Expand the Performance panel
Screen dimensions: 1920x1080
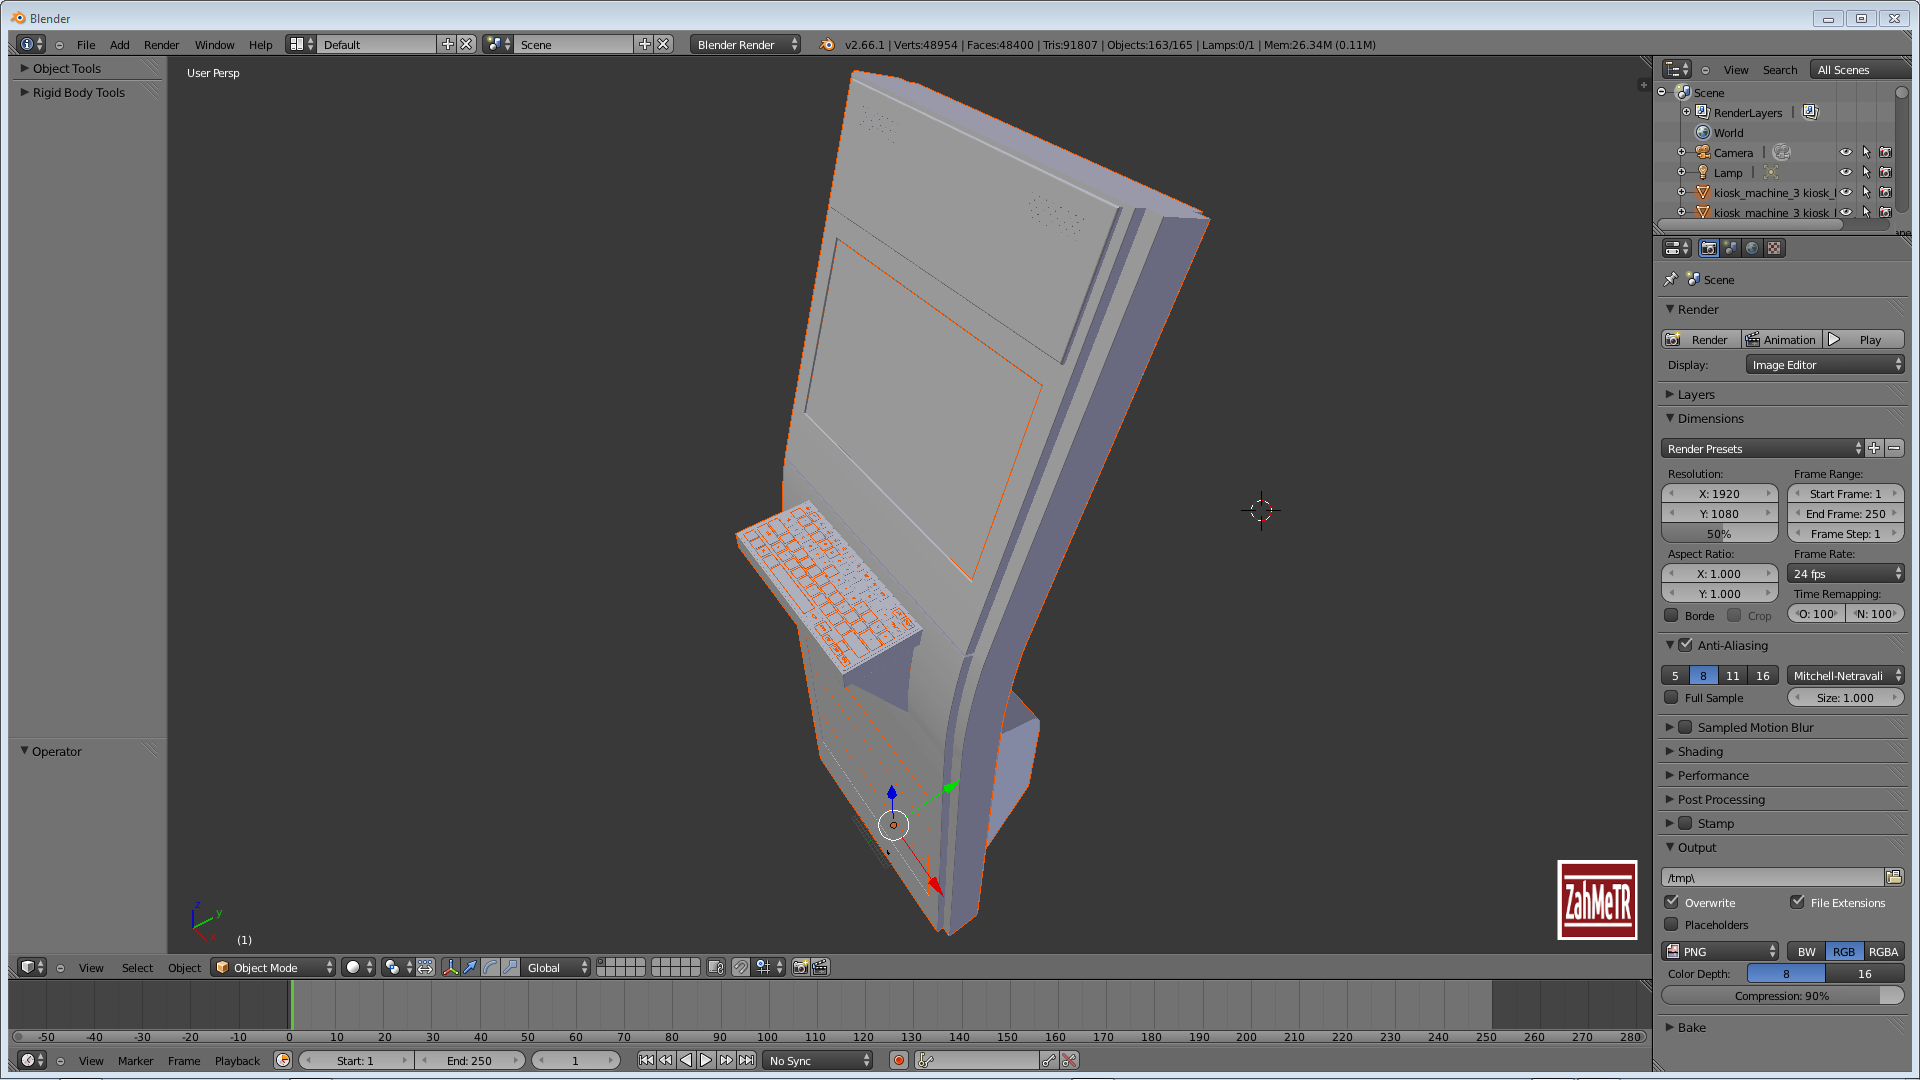(1712, 775)
